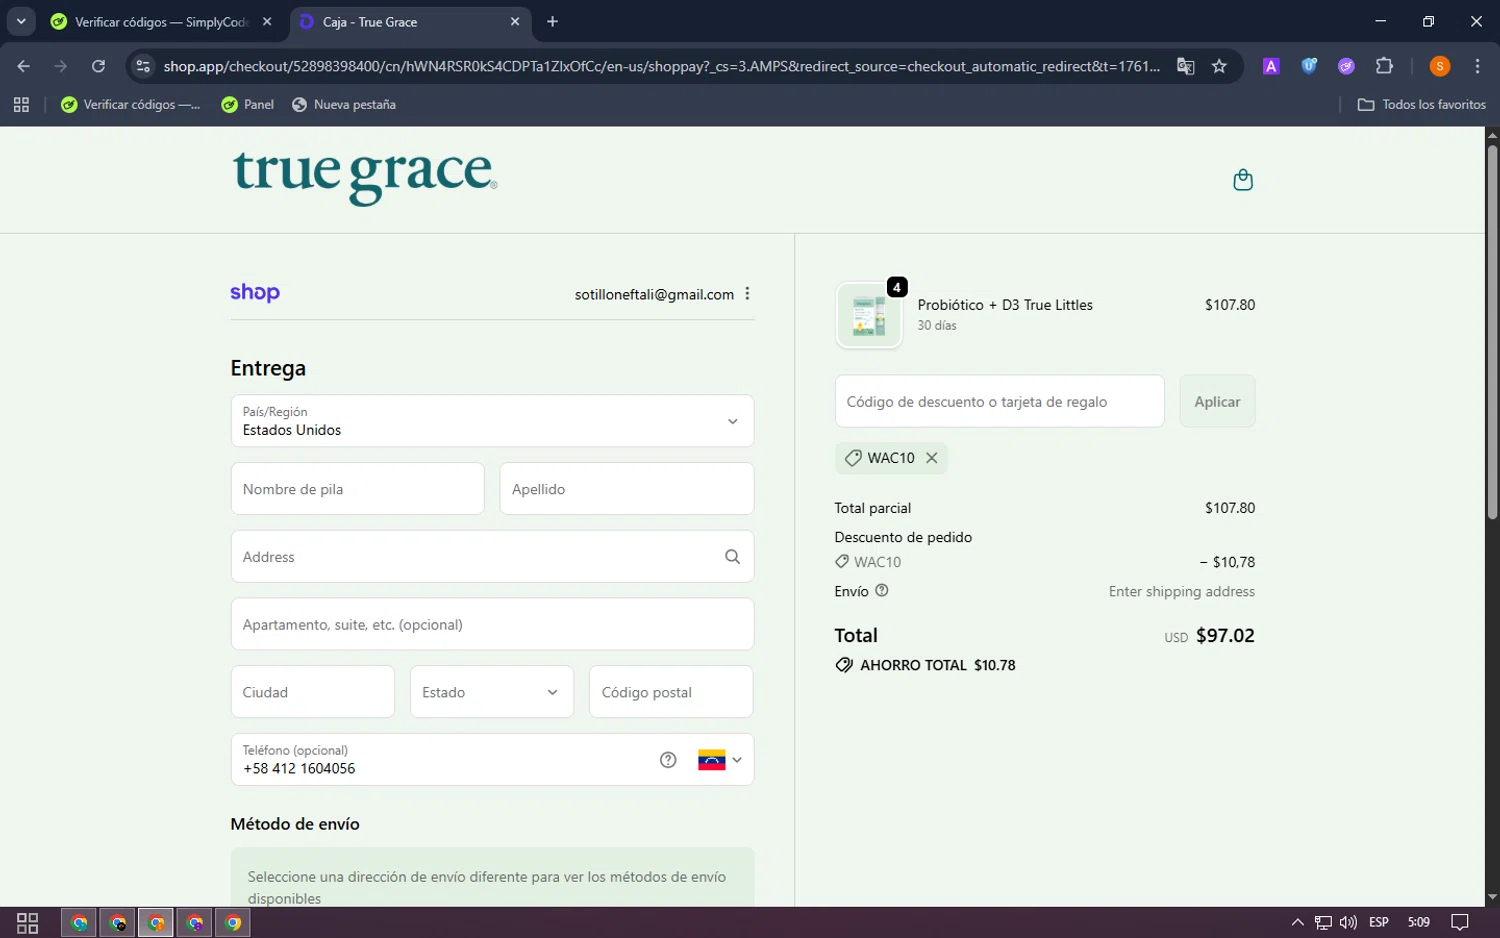Click the search magnifier in the Address field
This screenshot has height=938, width=1500.
[x=732, y=557]
